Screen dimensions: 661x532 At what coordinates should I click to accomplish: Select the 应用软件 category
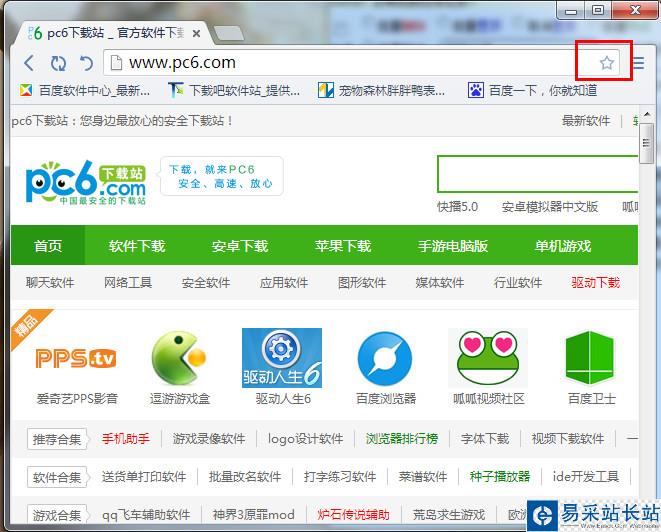click(x=284, y=282)
